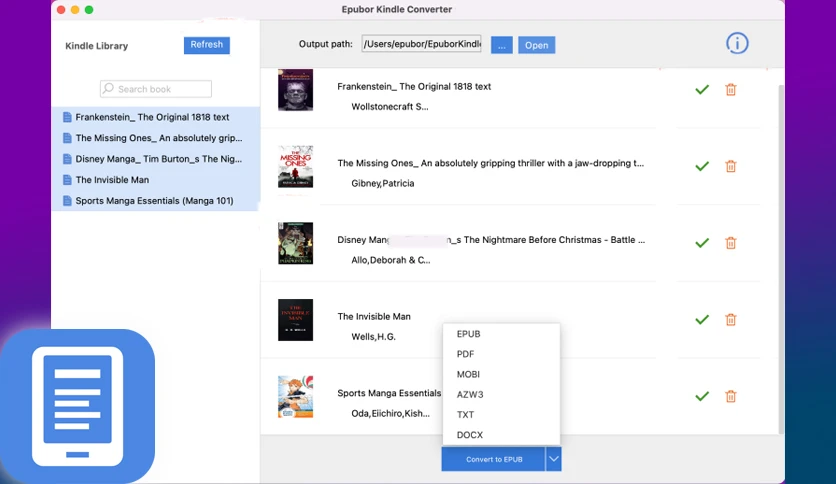Click the green zoom window button

(x=89, y=10)
